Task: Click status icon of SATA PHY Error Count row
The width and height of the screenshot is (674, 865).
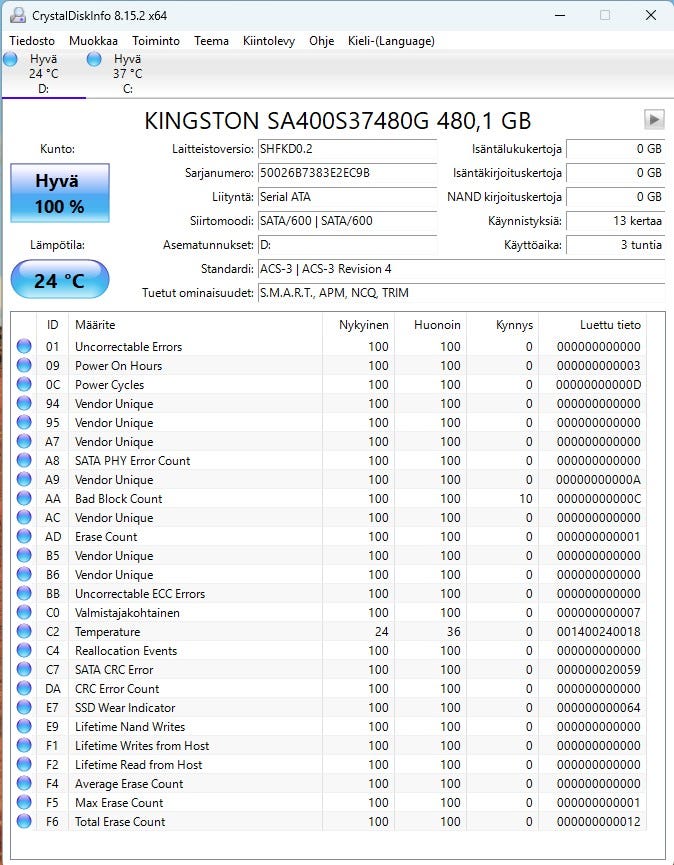Action: click(24, 460)
